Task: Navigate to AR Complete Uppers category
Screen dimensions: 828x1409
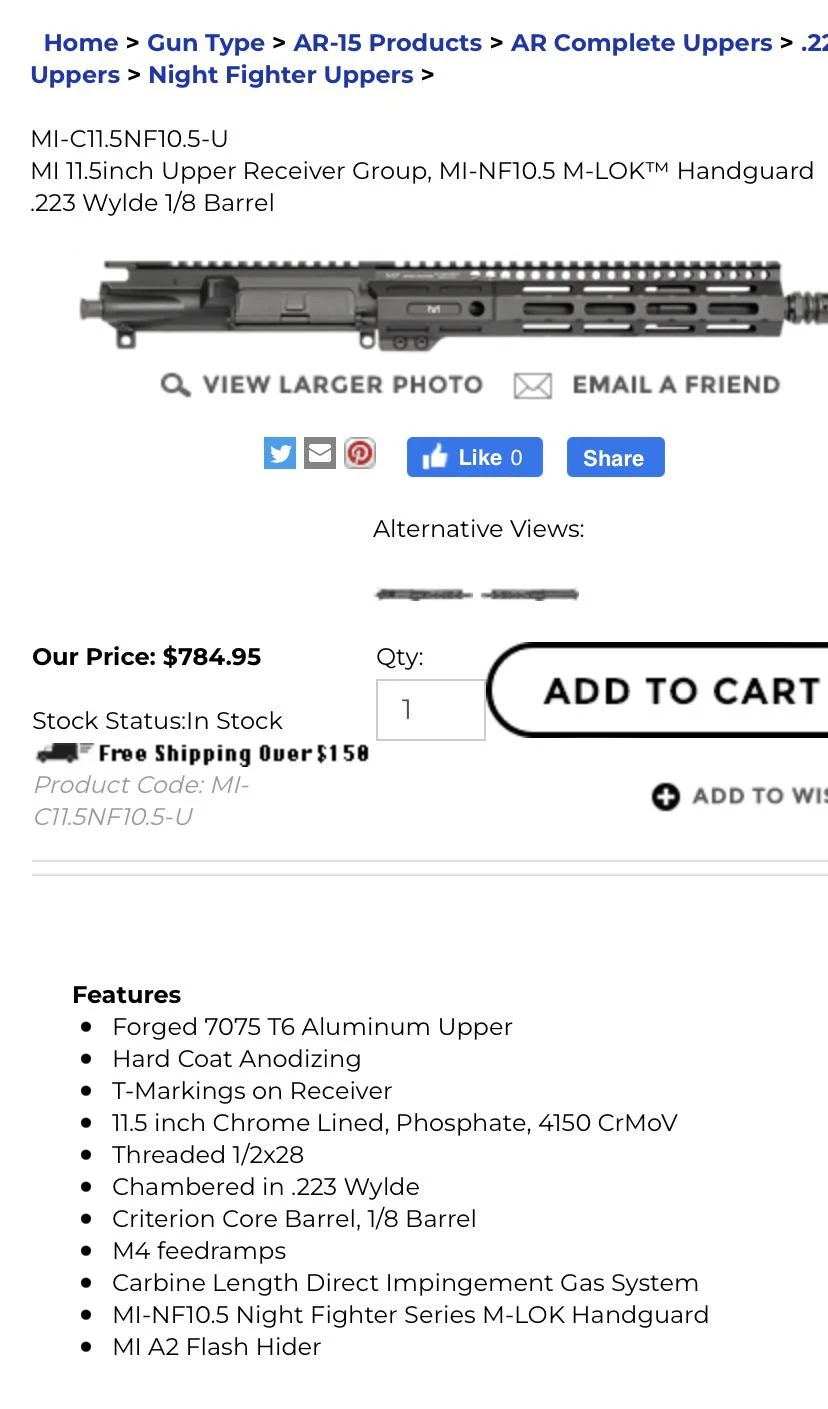Action: pos(641,42)
